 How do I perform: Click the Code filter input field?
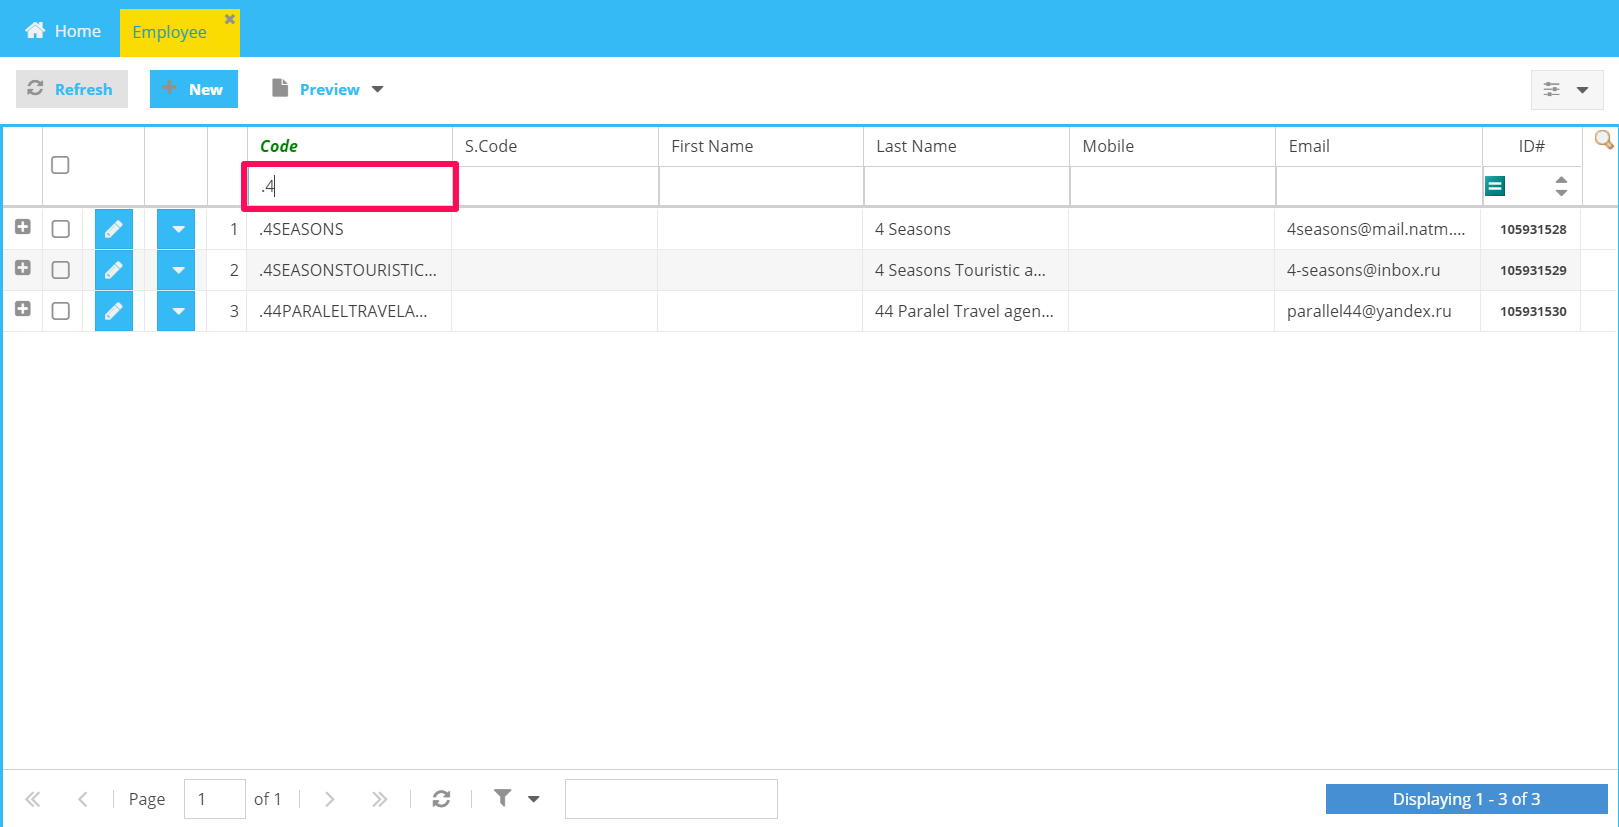point(350,186)
